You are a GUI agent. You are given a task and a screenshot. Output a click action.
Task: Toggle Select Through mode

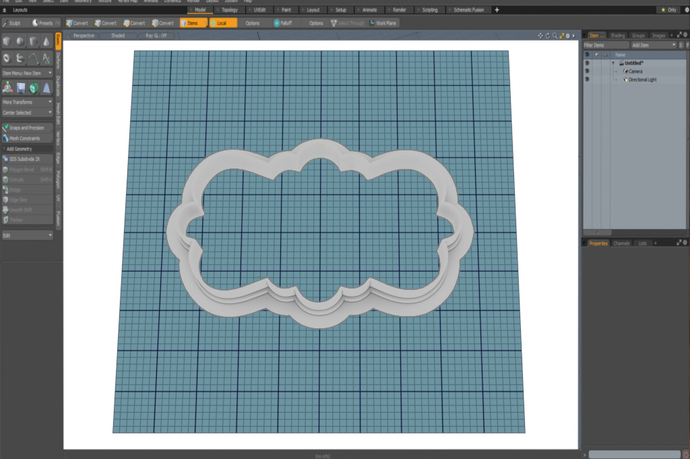click(x=348, y=23)
